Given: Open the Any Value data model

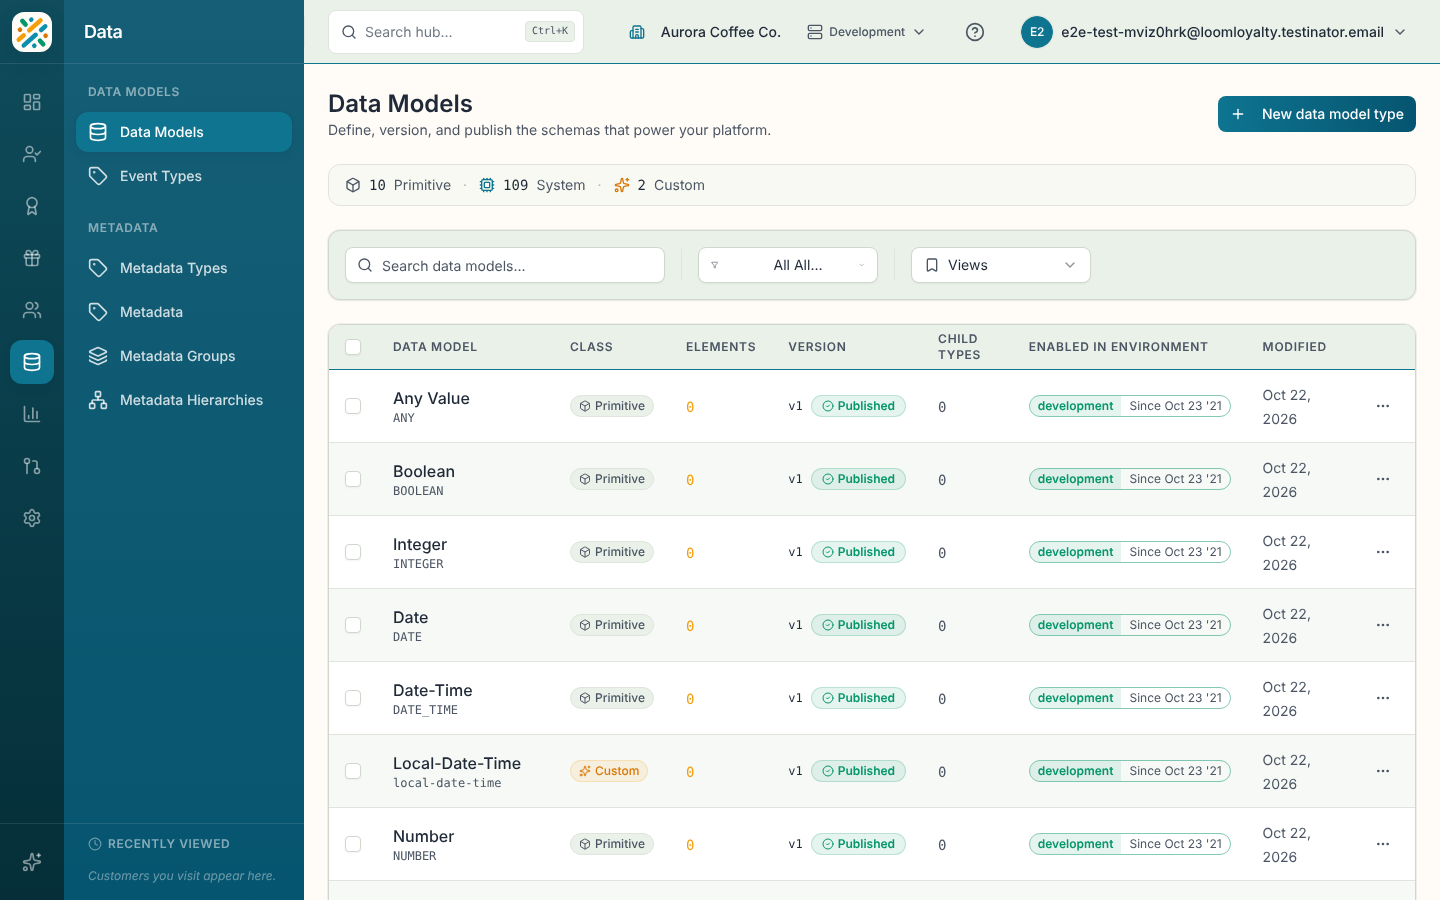Looking at the screenshot, I should (x=431, y=398).
